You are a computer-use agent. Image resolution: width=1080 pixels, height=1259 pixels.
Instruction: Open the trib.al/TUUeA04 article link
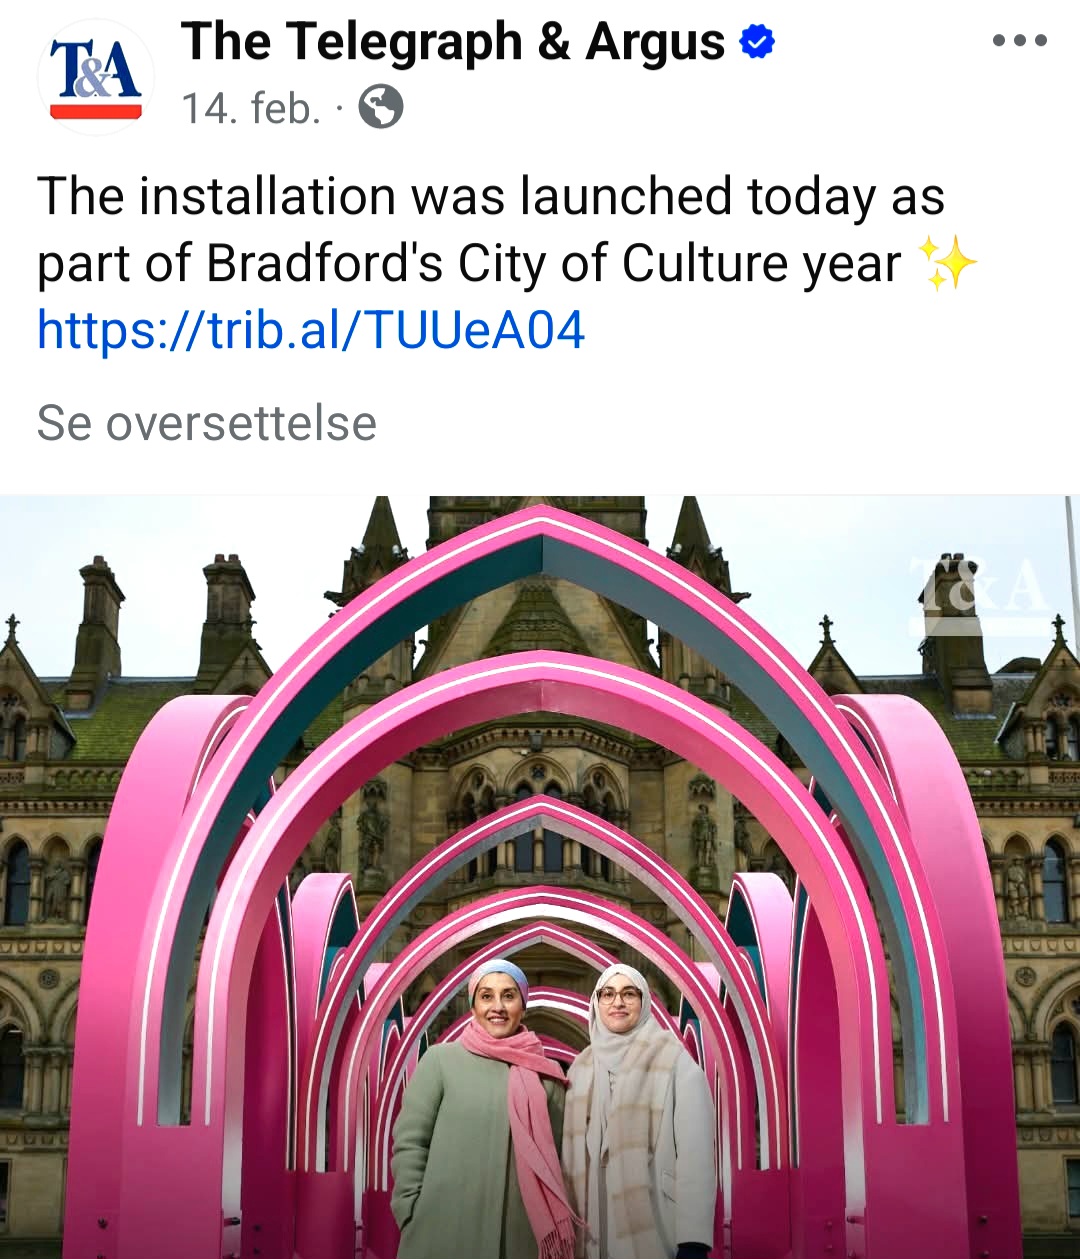(x=311, y=330)
